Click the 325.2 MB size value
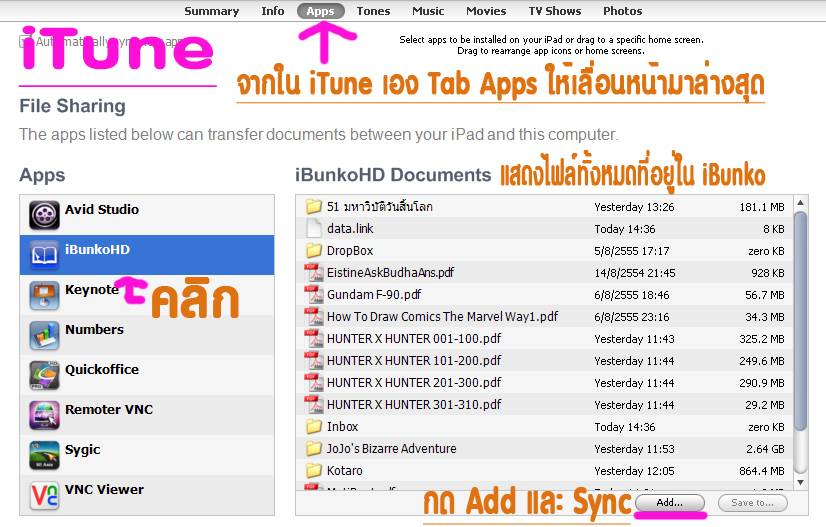Viewport: 826px width, 527px height. (762, 339)
